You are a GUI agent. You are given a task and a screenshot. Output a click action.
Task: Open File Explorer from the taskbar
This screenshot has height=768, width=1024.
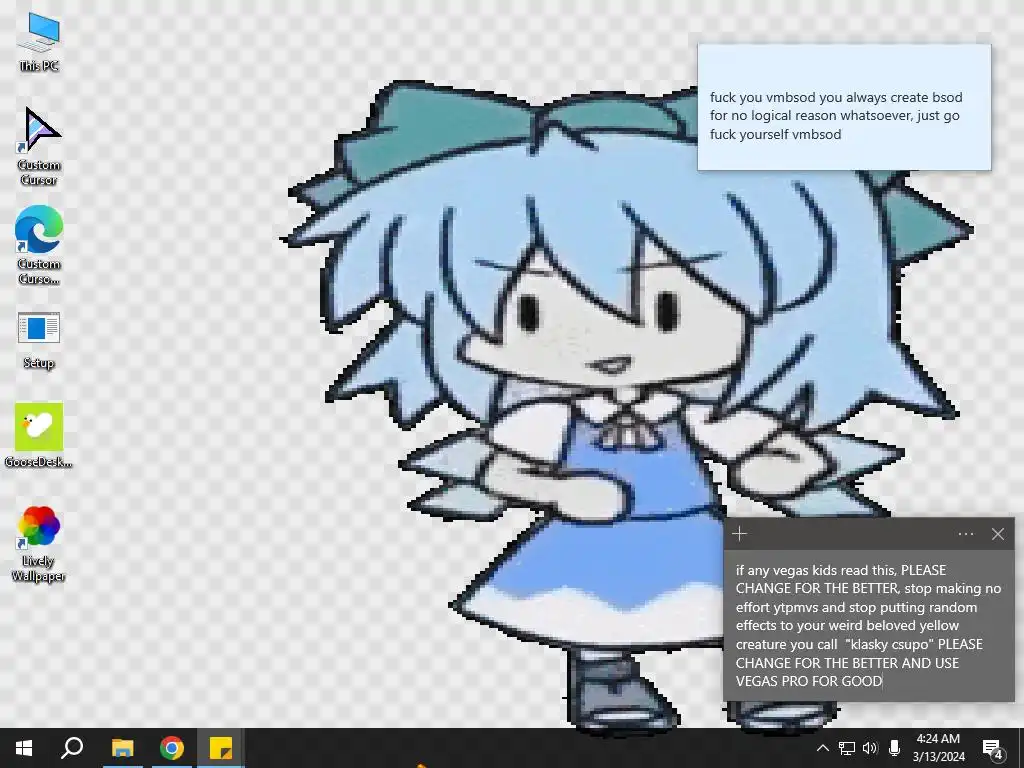(x=122, y=748)
